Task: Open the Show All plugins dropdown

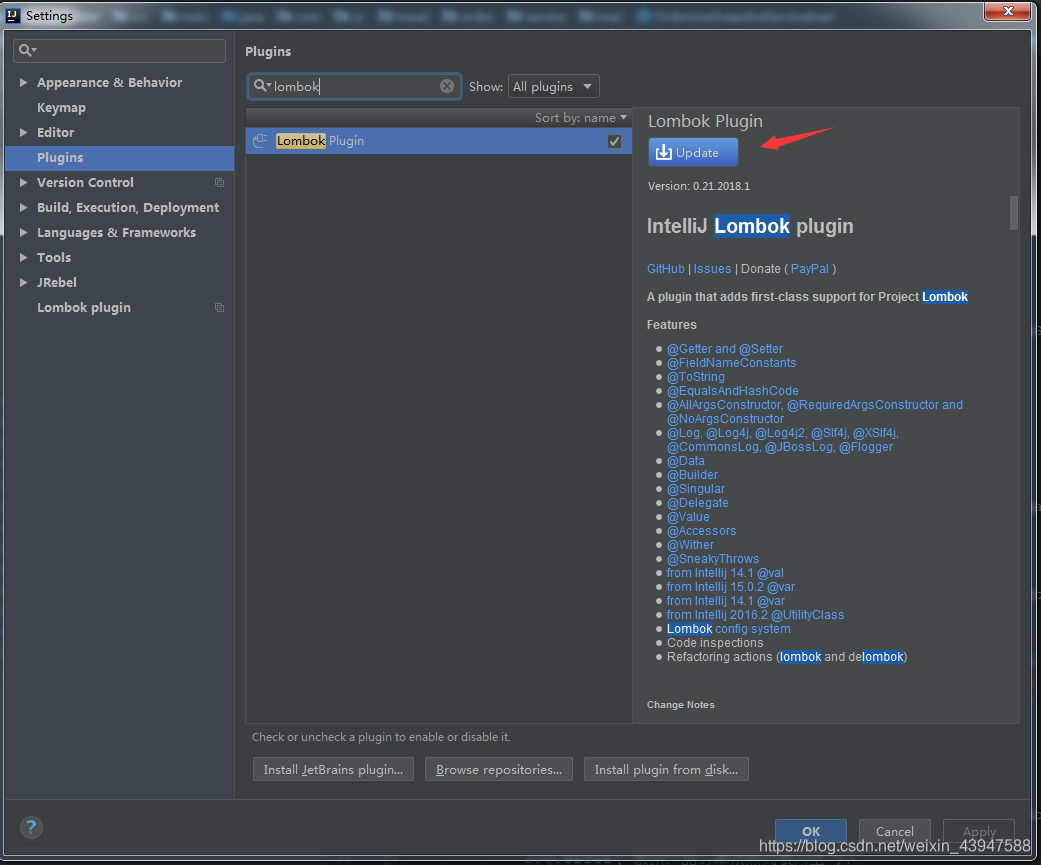Action: point(554,86)
